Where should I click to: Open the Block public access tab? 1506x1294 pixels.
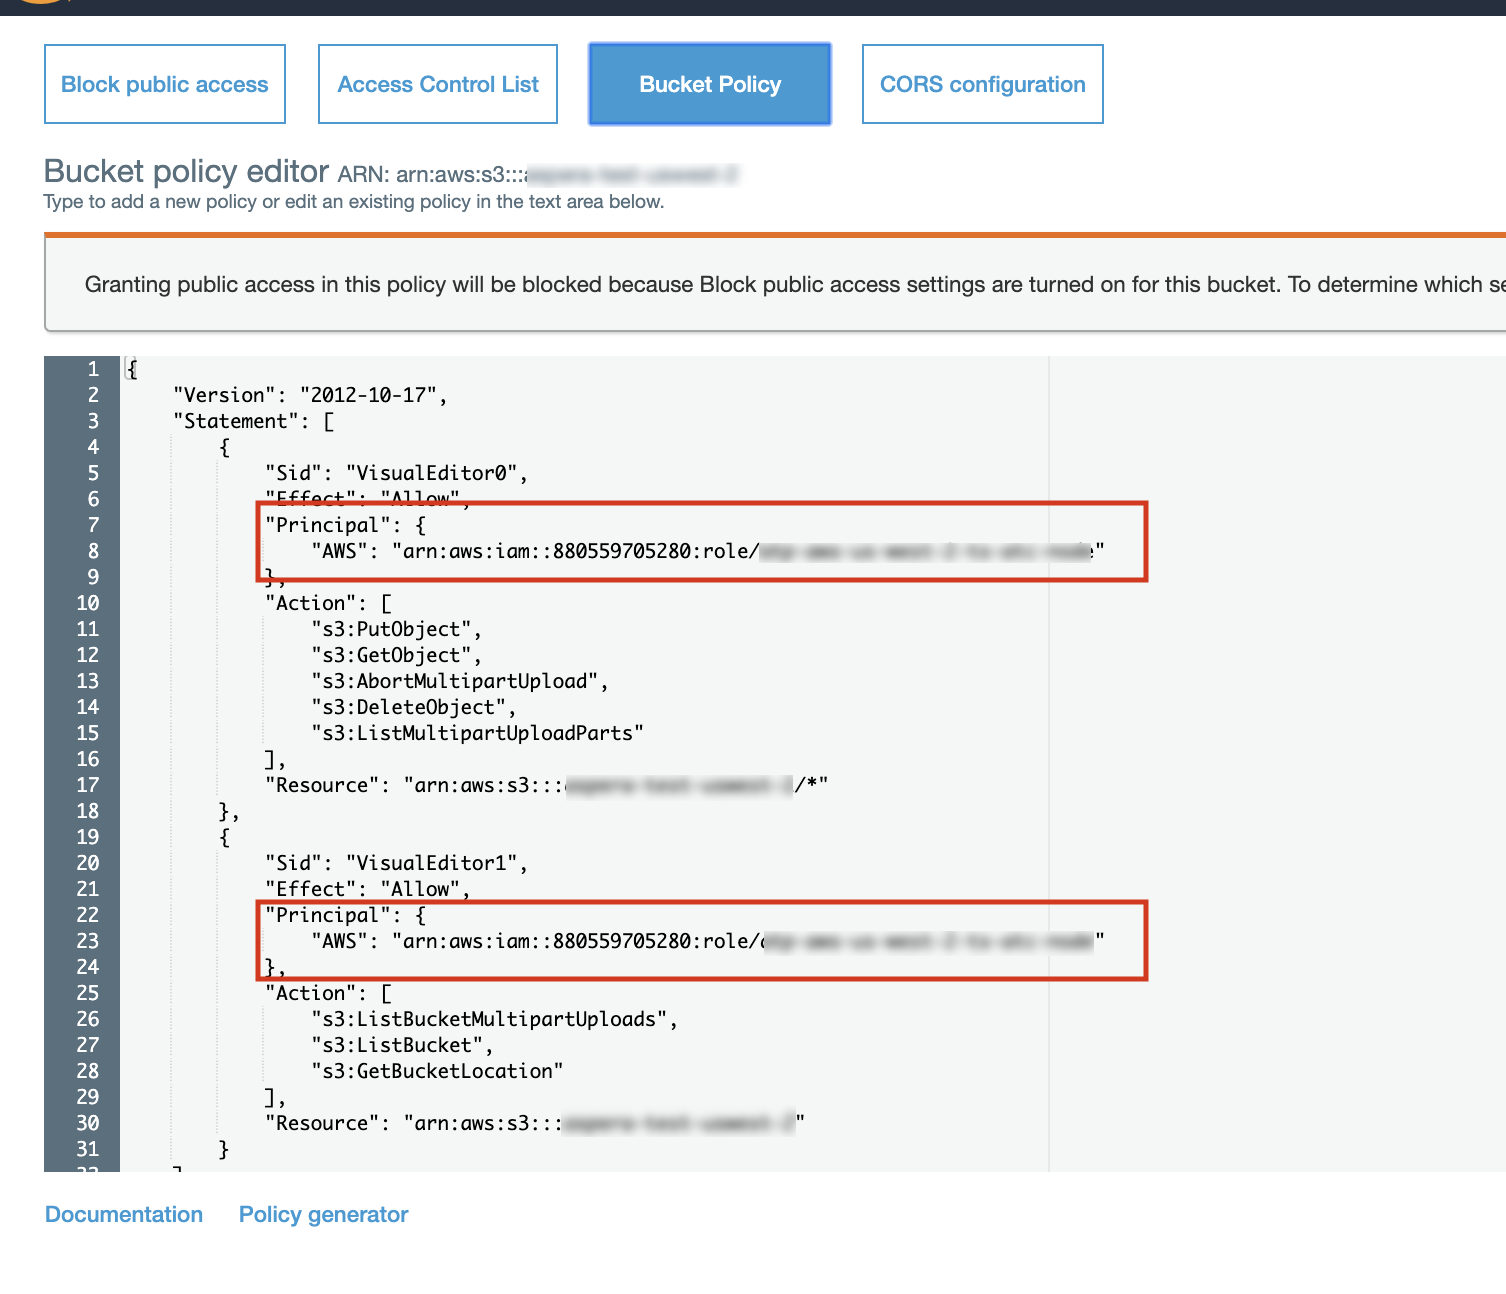(x=165, y=85)
